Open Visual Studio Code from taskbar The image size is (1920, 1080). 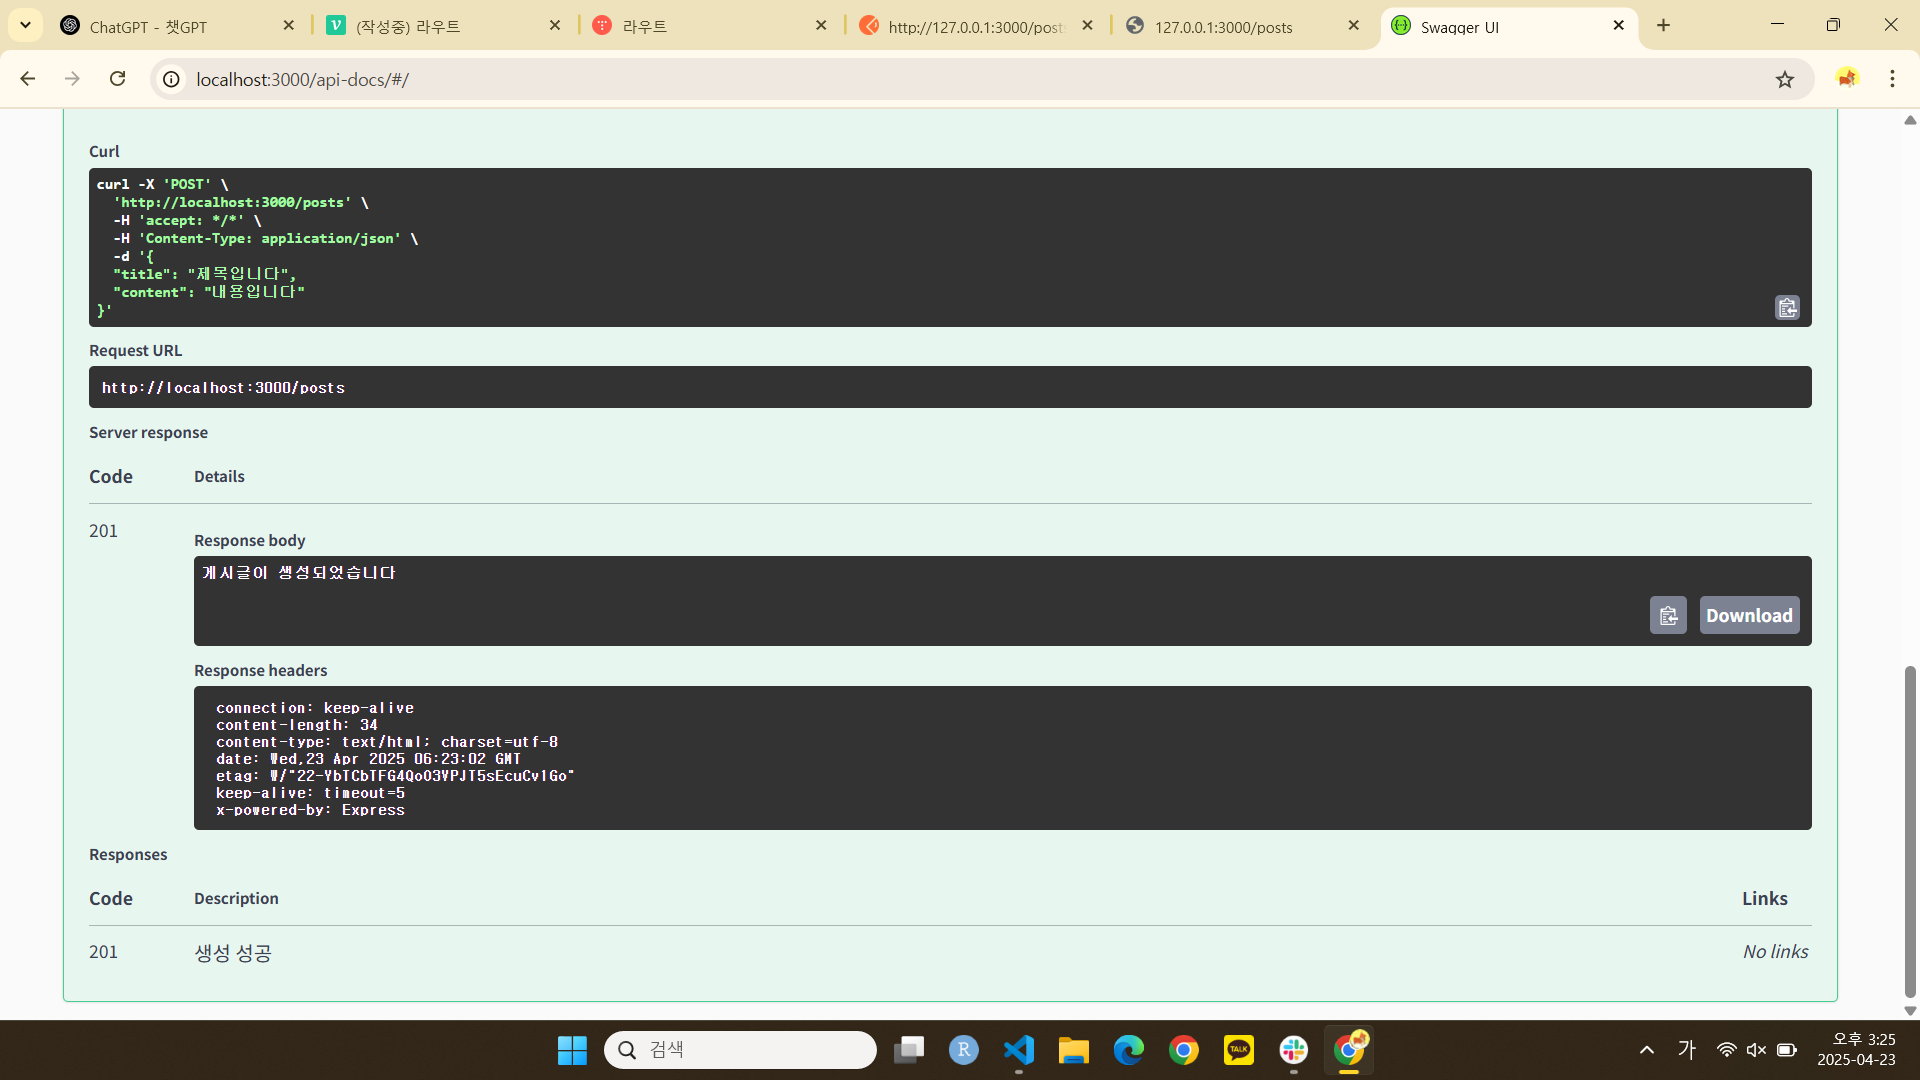[1018, 1049]
